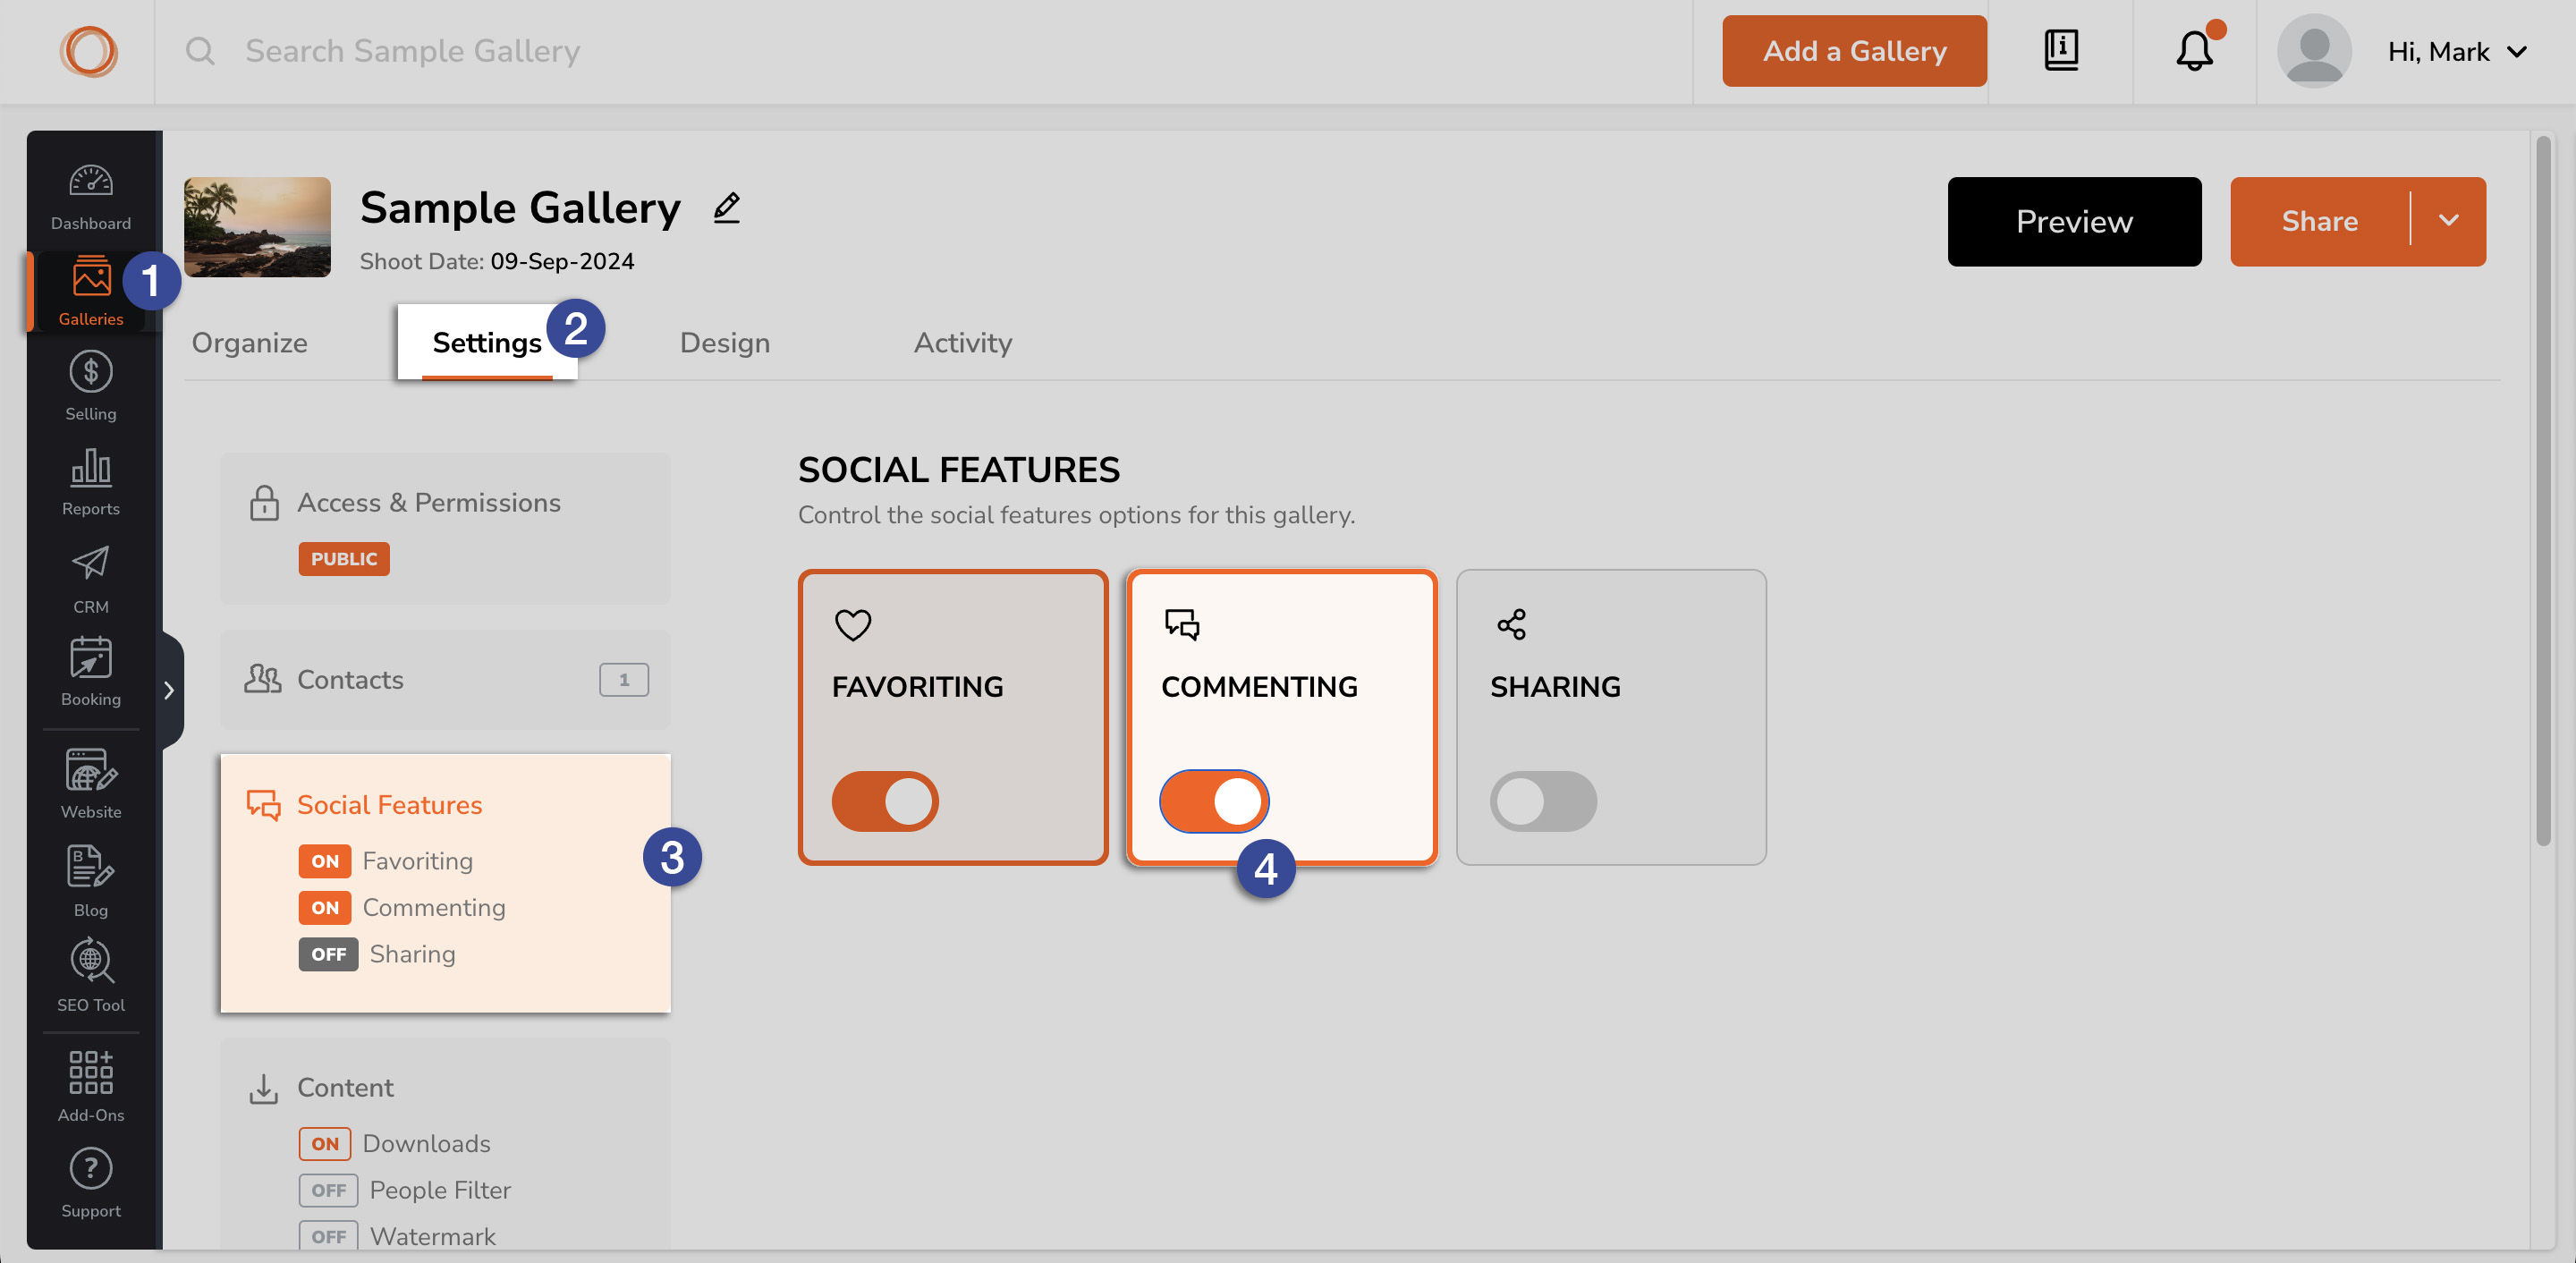Enable the Sharing toggle switch

(x=1543, y=801)
